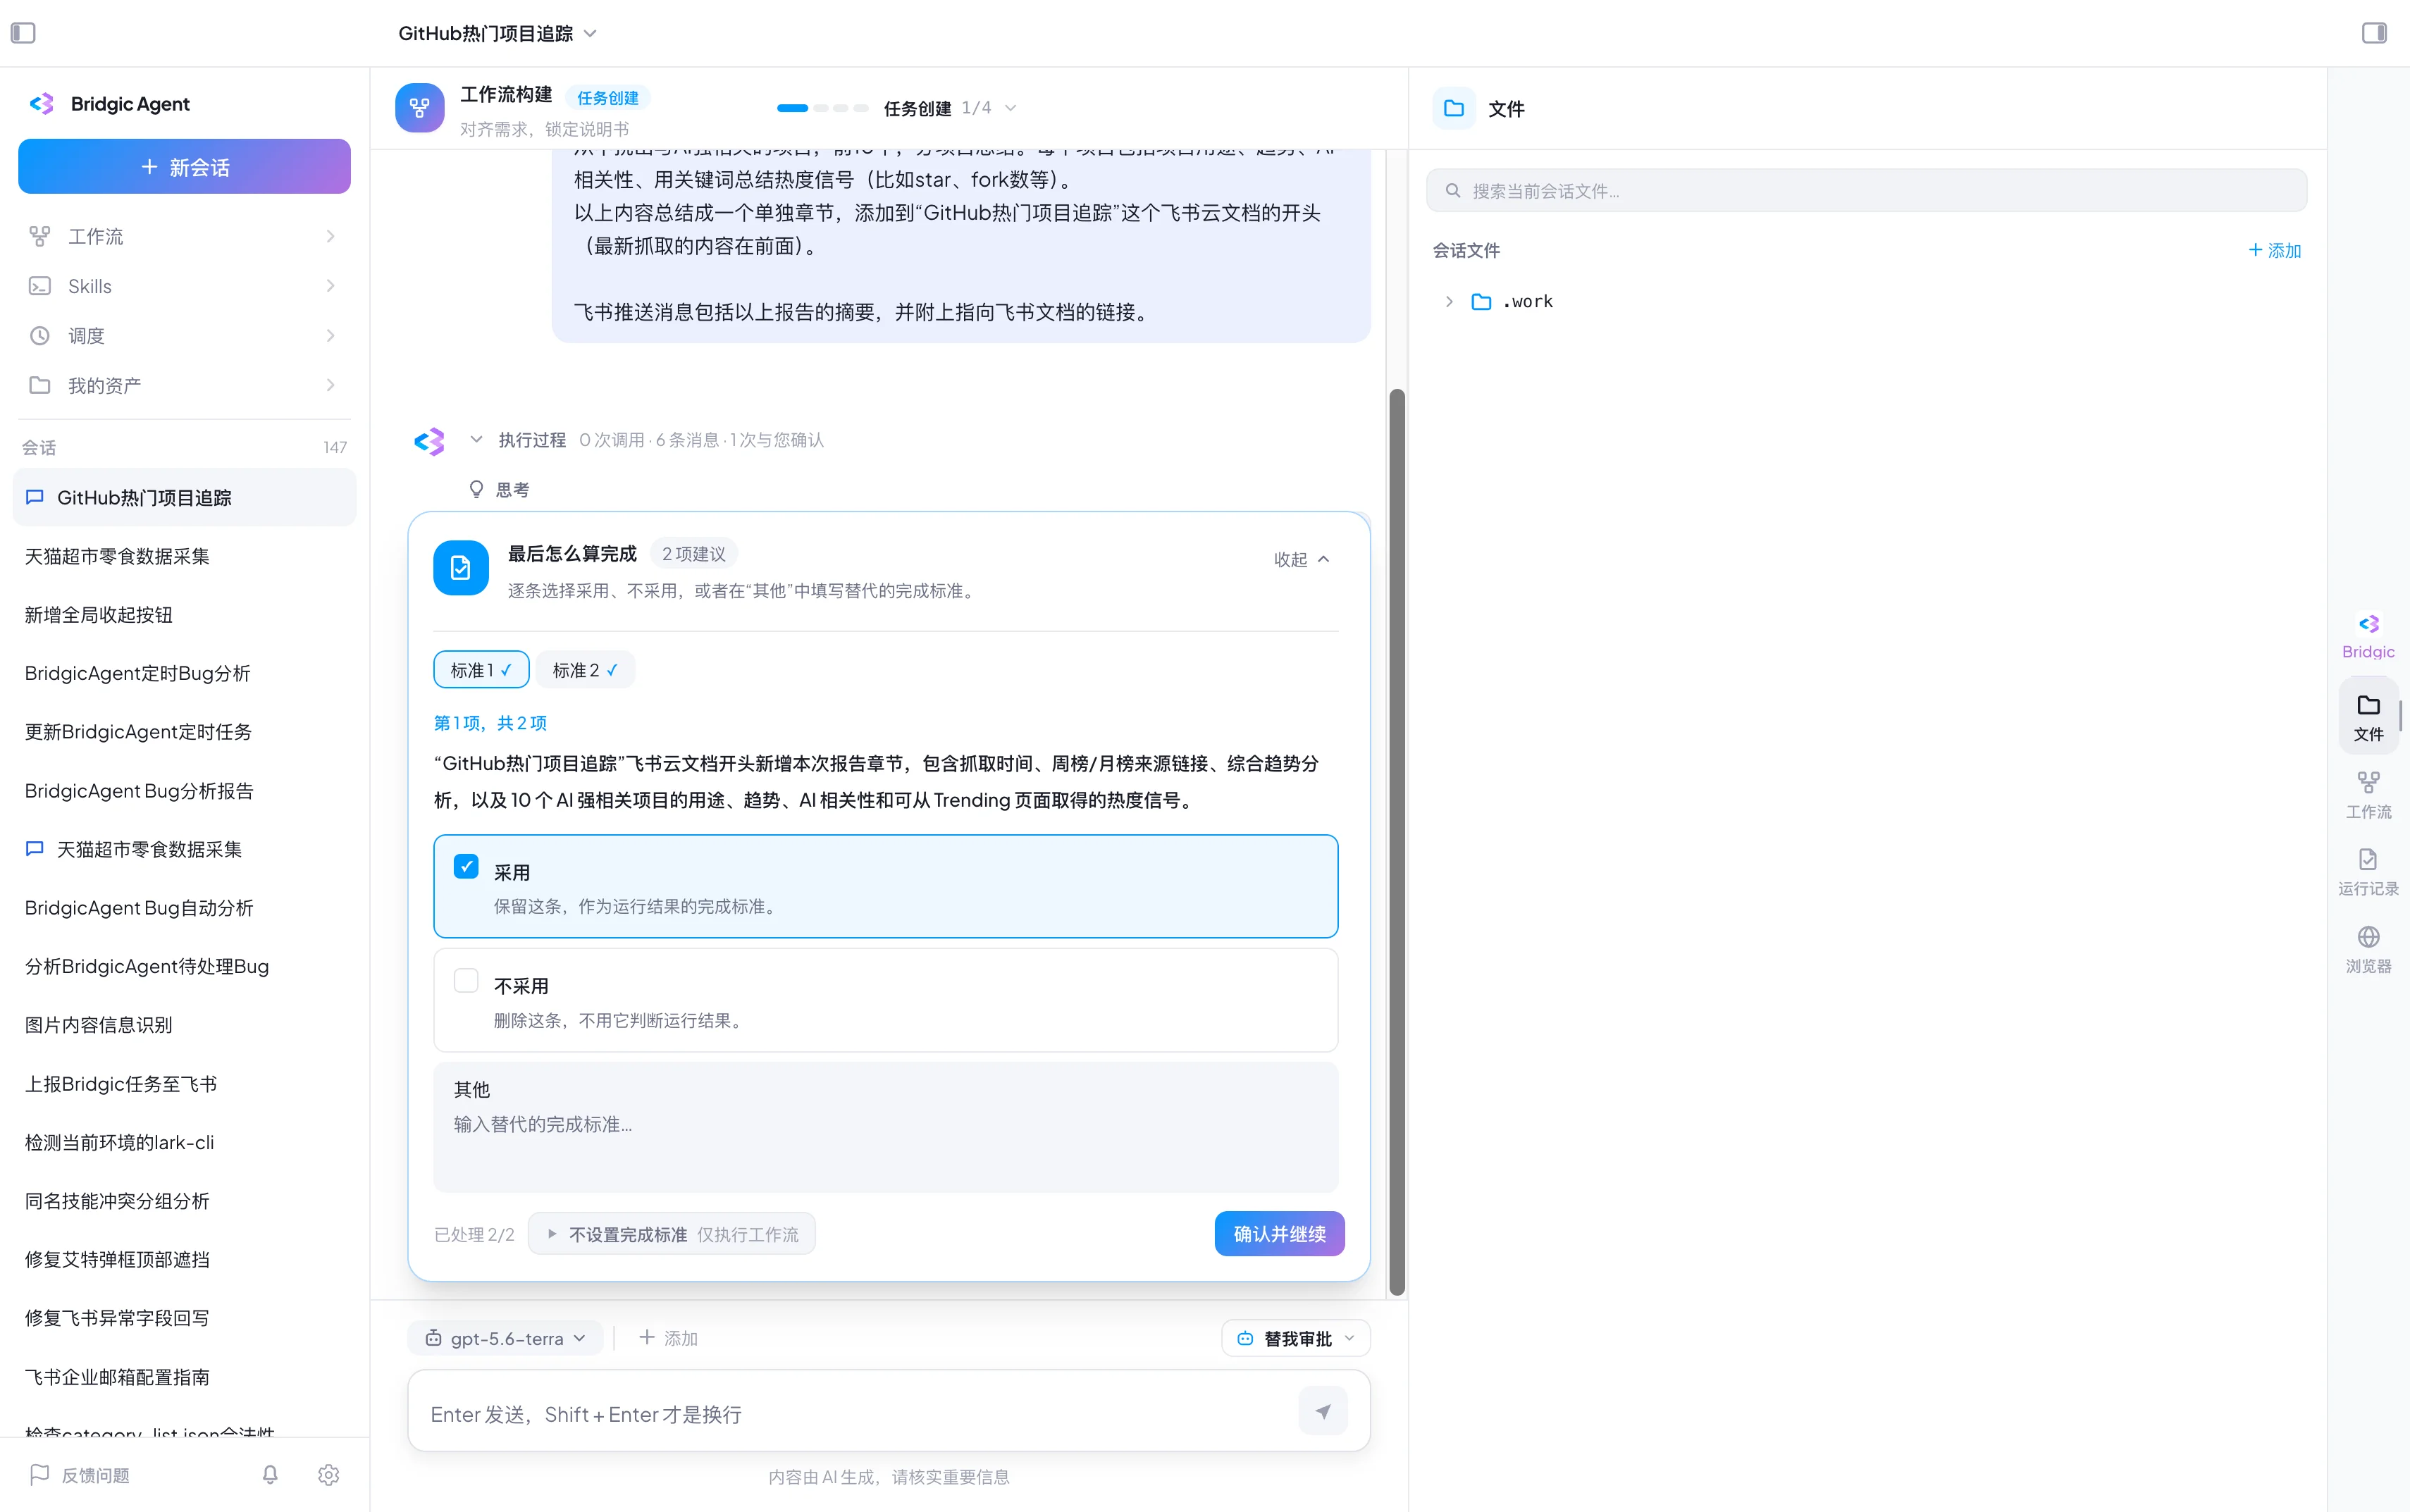Switch to the 标准 1 tab
Image resolution: width=2410 pixels, height=1512 pixels.
tap(481, 670)
